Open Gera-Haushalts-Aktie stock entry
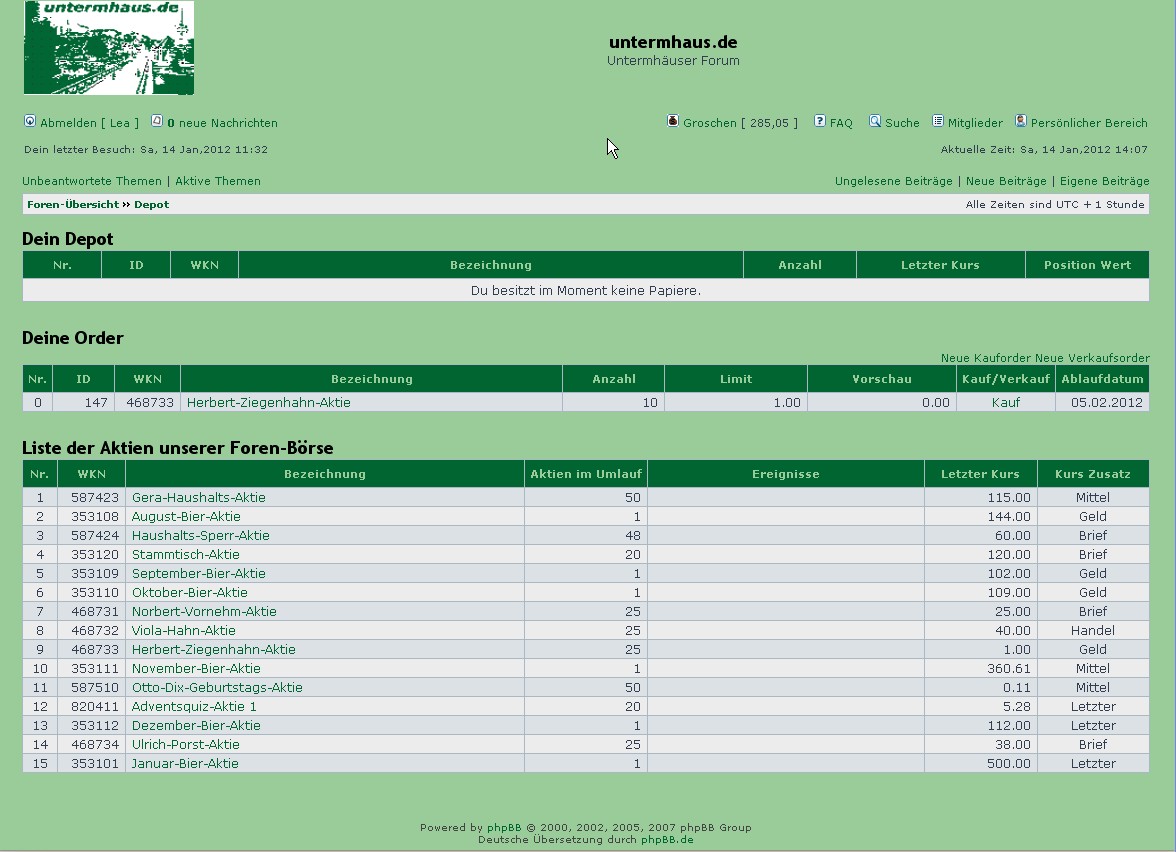The image size is (1176, 852). (199, 498)
